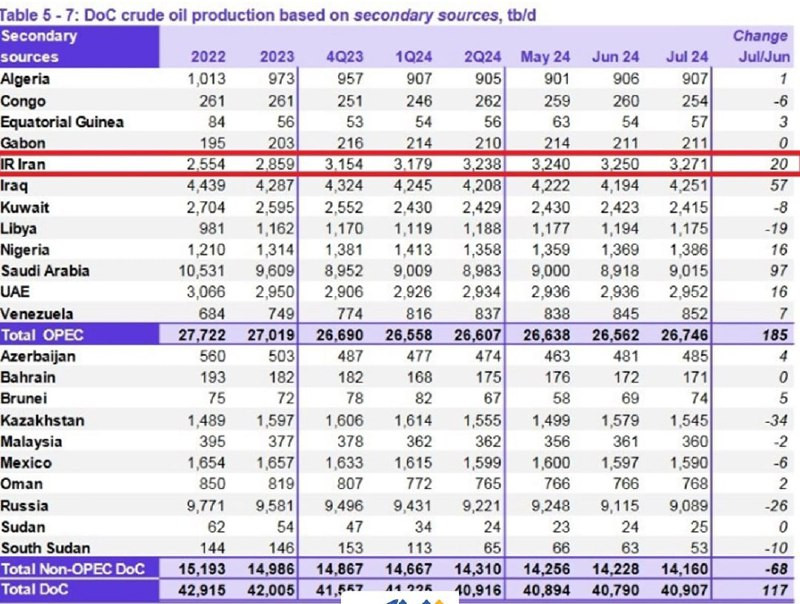This screenshot has width=800, height=604.
Task: Click Russia row label
Action: coord(24,506)
